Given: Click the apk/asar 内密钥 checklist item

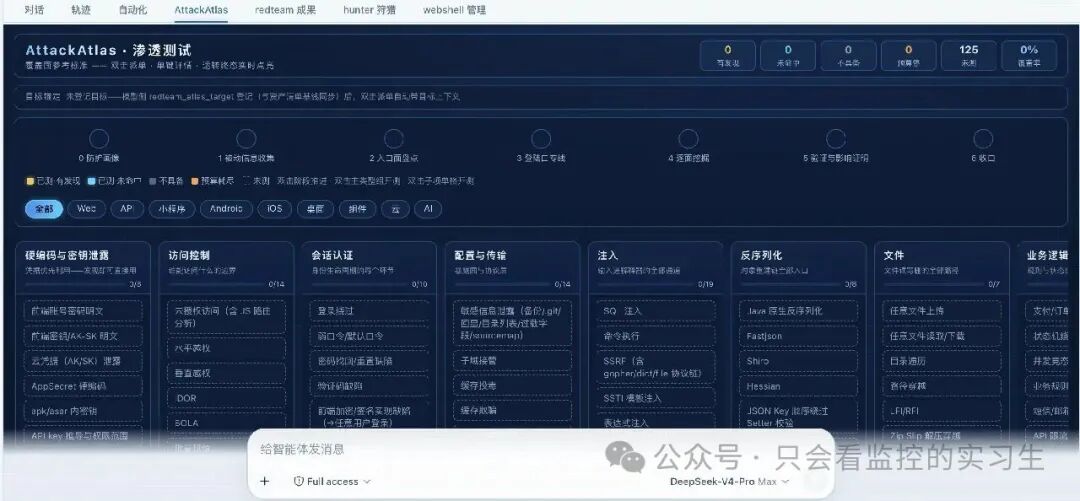Looking at the screenshot, I should point(83,411).
